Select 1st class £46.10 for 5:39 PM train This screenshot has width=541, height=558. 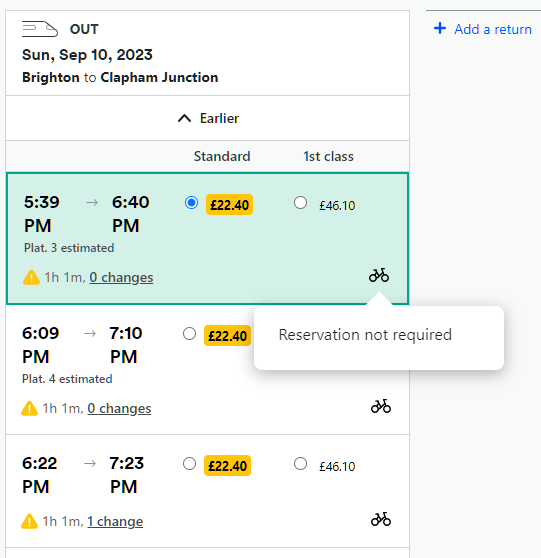300,202
